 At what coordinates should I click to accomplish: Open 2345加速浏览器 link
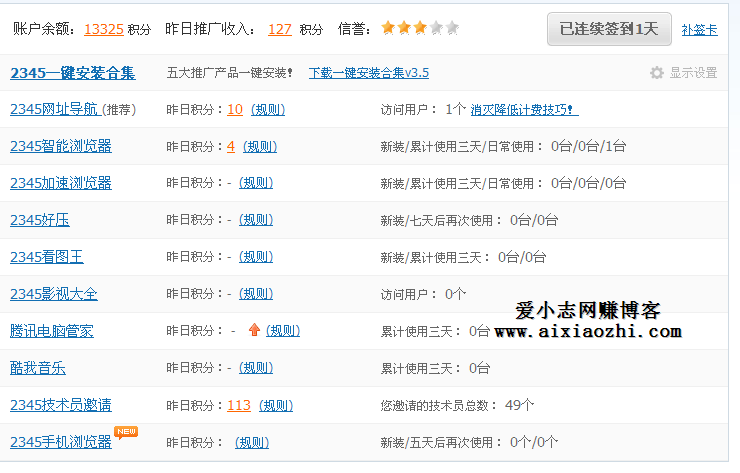[x=61, y=183]
